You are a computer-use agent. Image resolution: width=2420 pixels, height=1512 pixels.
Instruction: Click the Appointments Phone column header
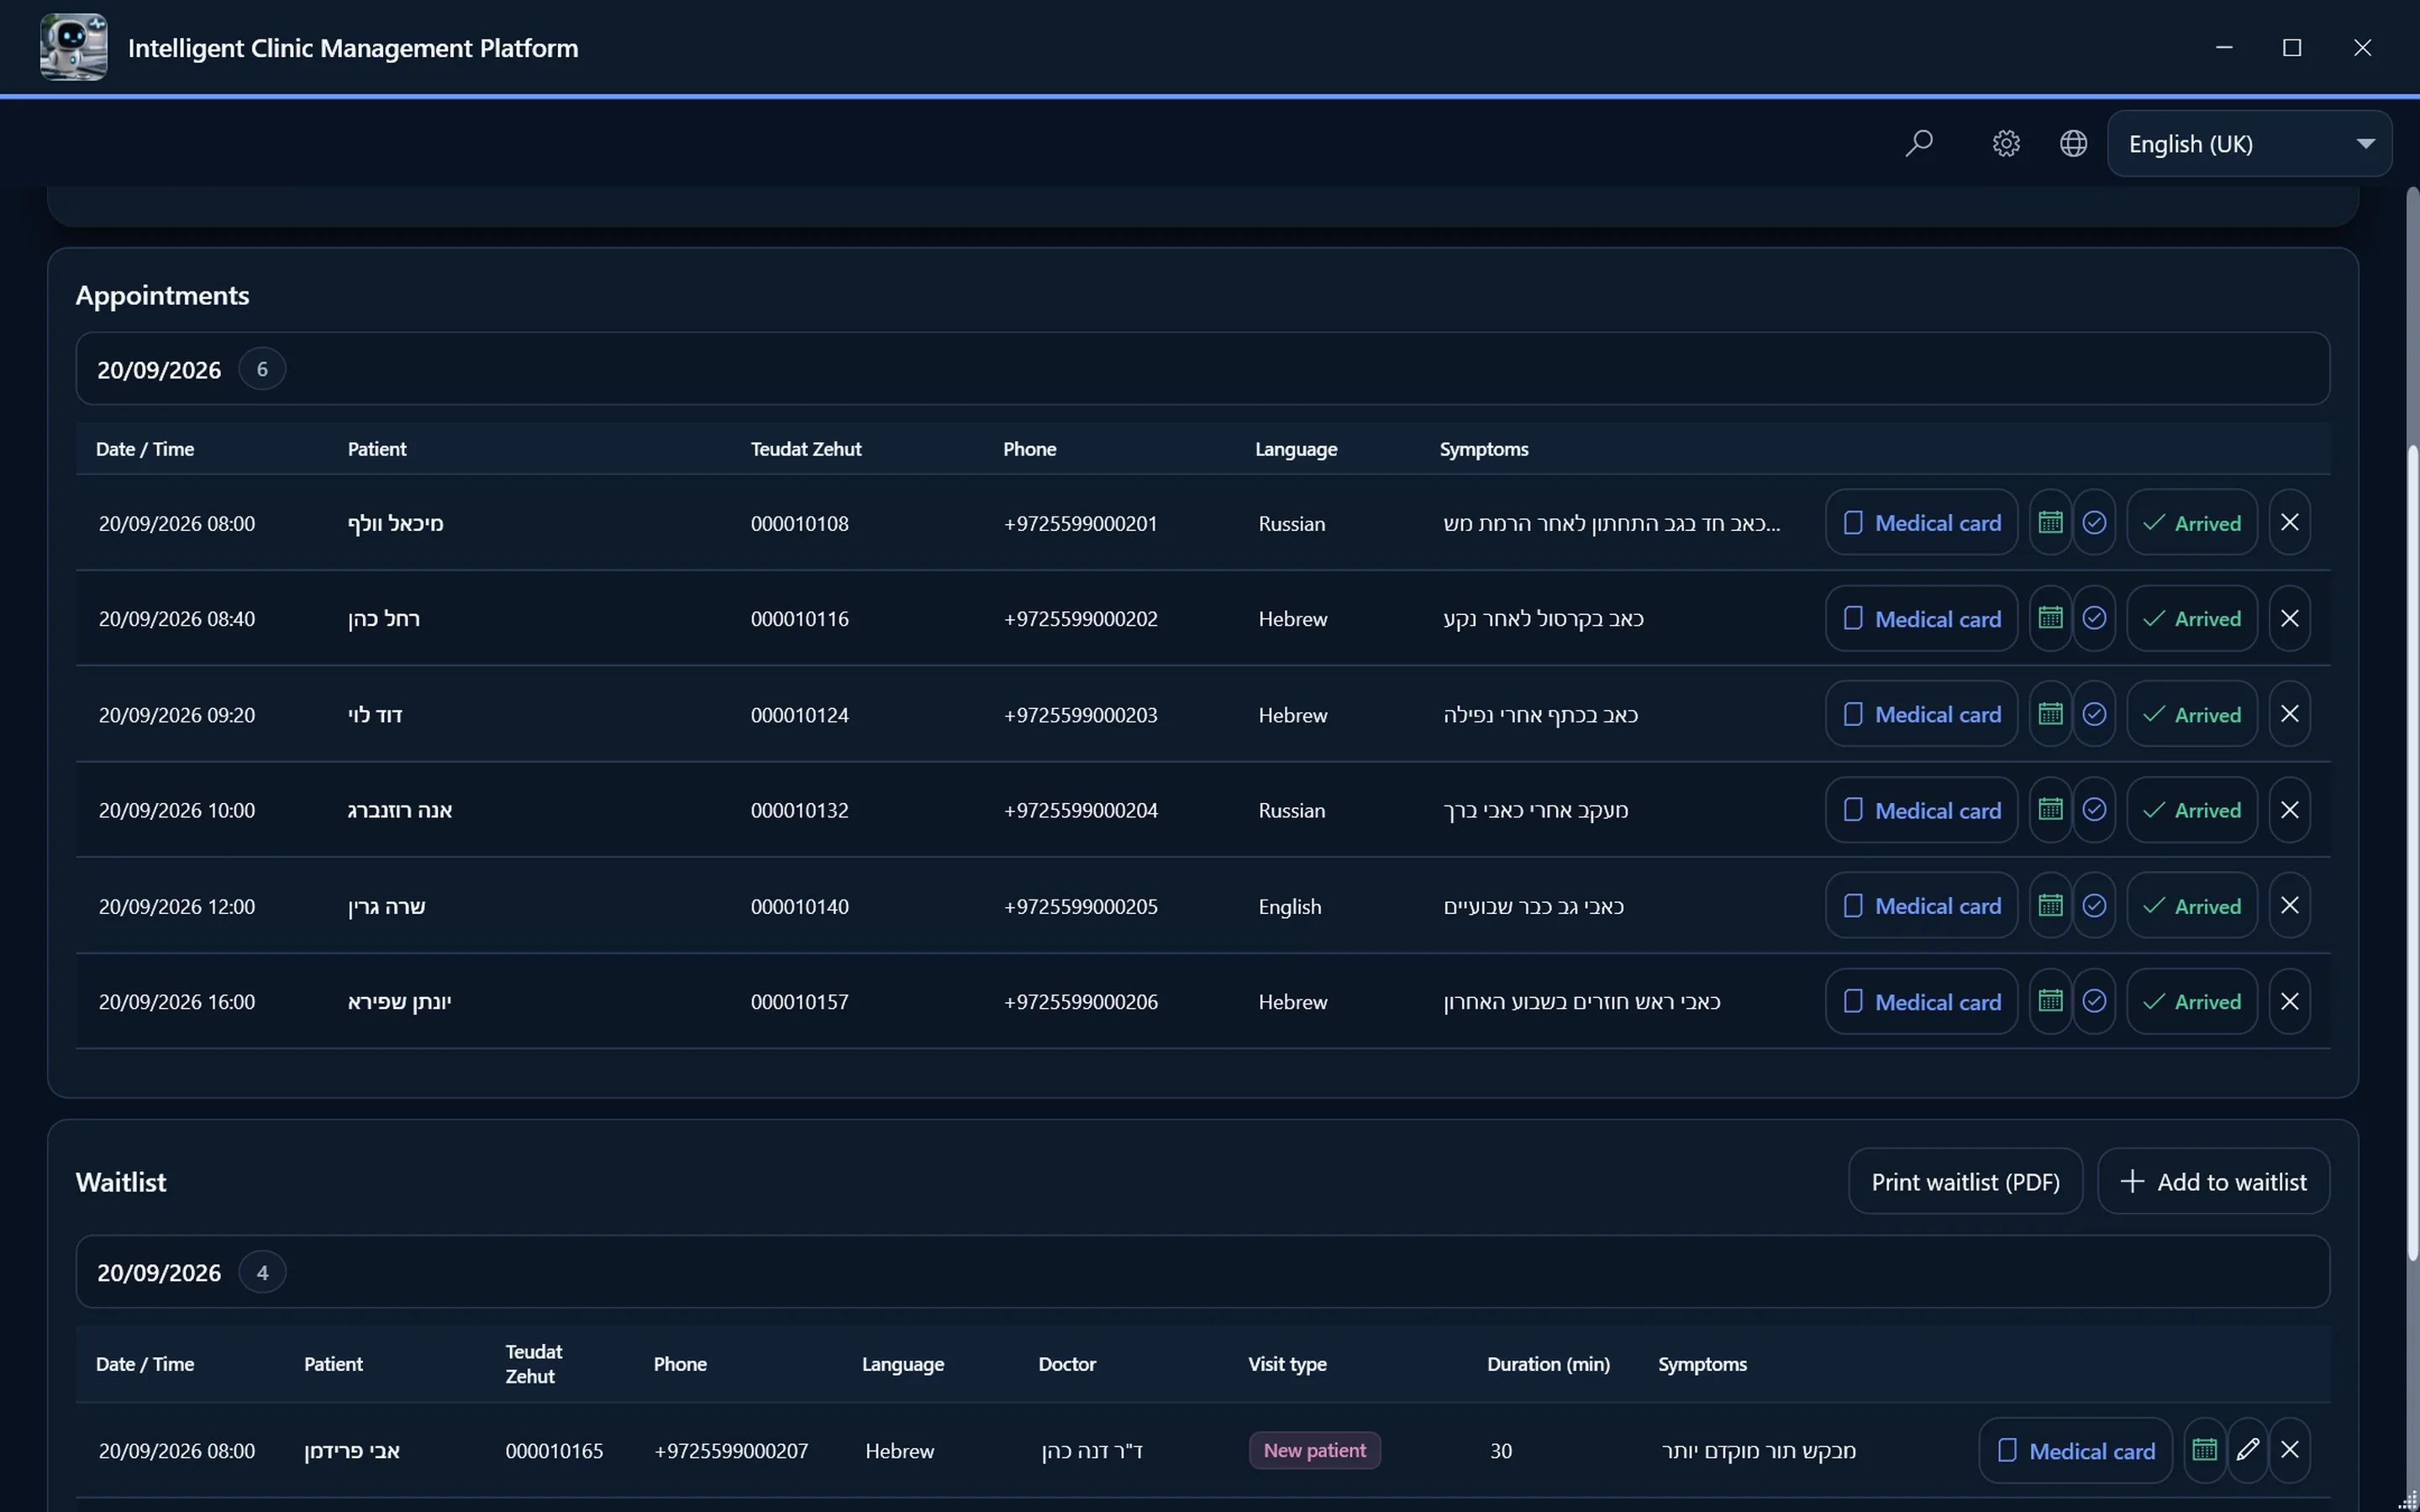pyautogui.click(x=1030, y=449)
